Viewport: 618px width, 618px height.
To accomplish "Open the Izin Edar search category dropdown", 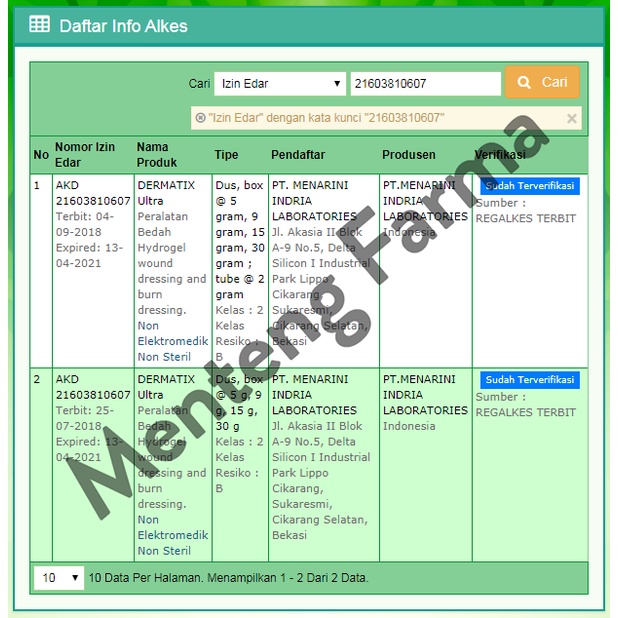I will [x=280, y=84].
